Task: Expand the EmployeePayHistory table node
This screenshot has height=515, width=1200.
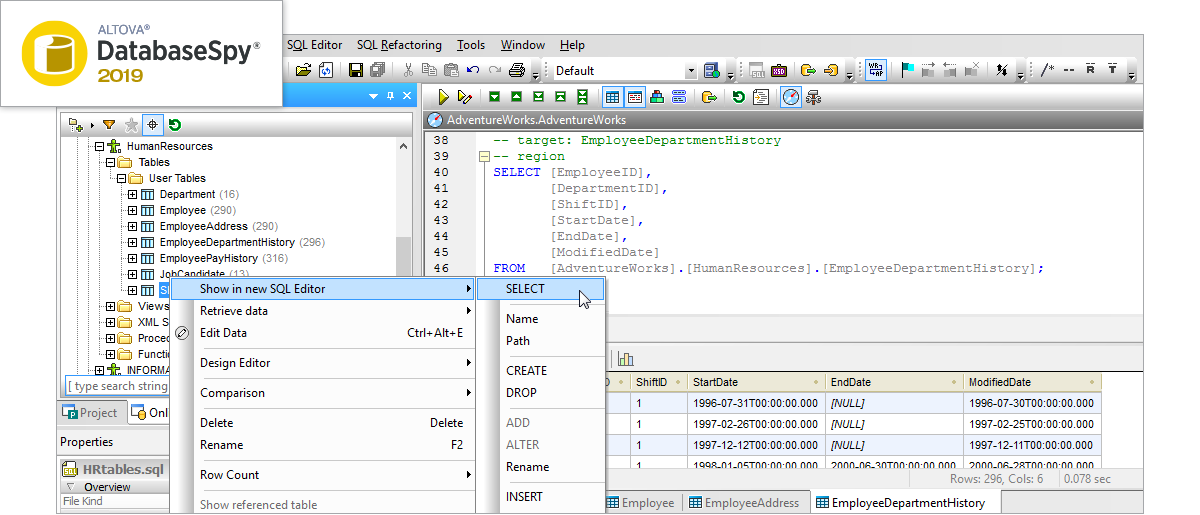Action: tap(132, 258)
